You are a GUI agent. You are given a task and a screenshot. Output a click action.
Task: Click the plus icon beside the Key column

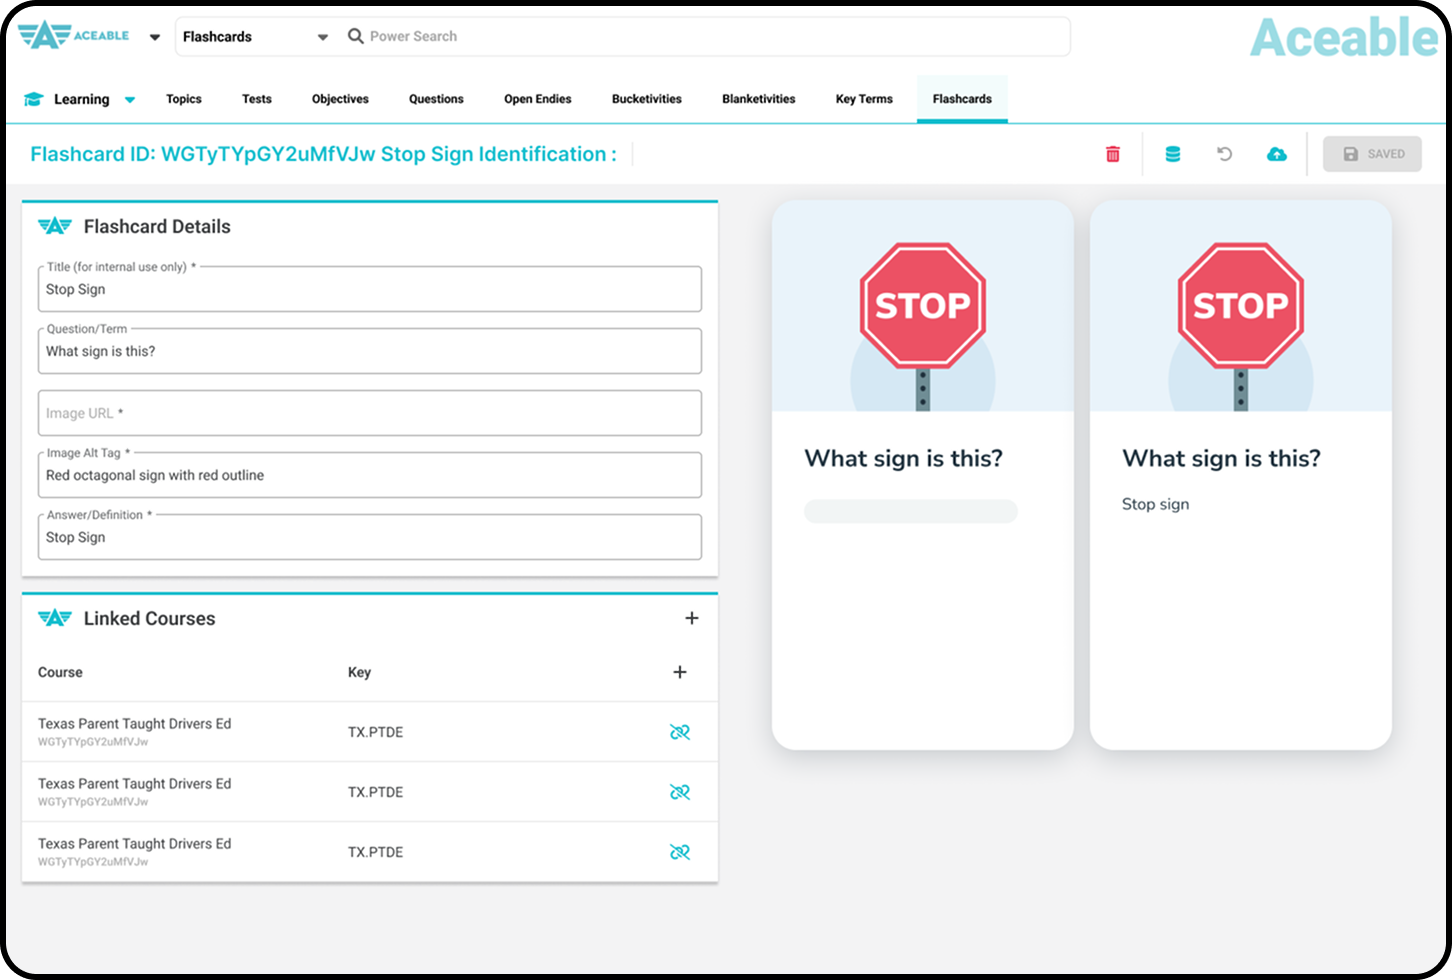[680, 671]
